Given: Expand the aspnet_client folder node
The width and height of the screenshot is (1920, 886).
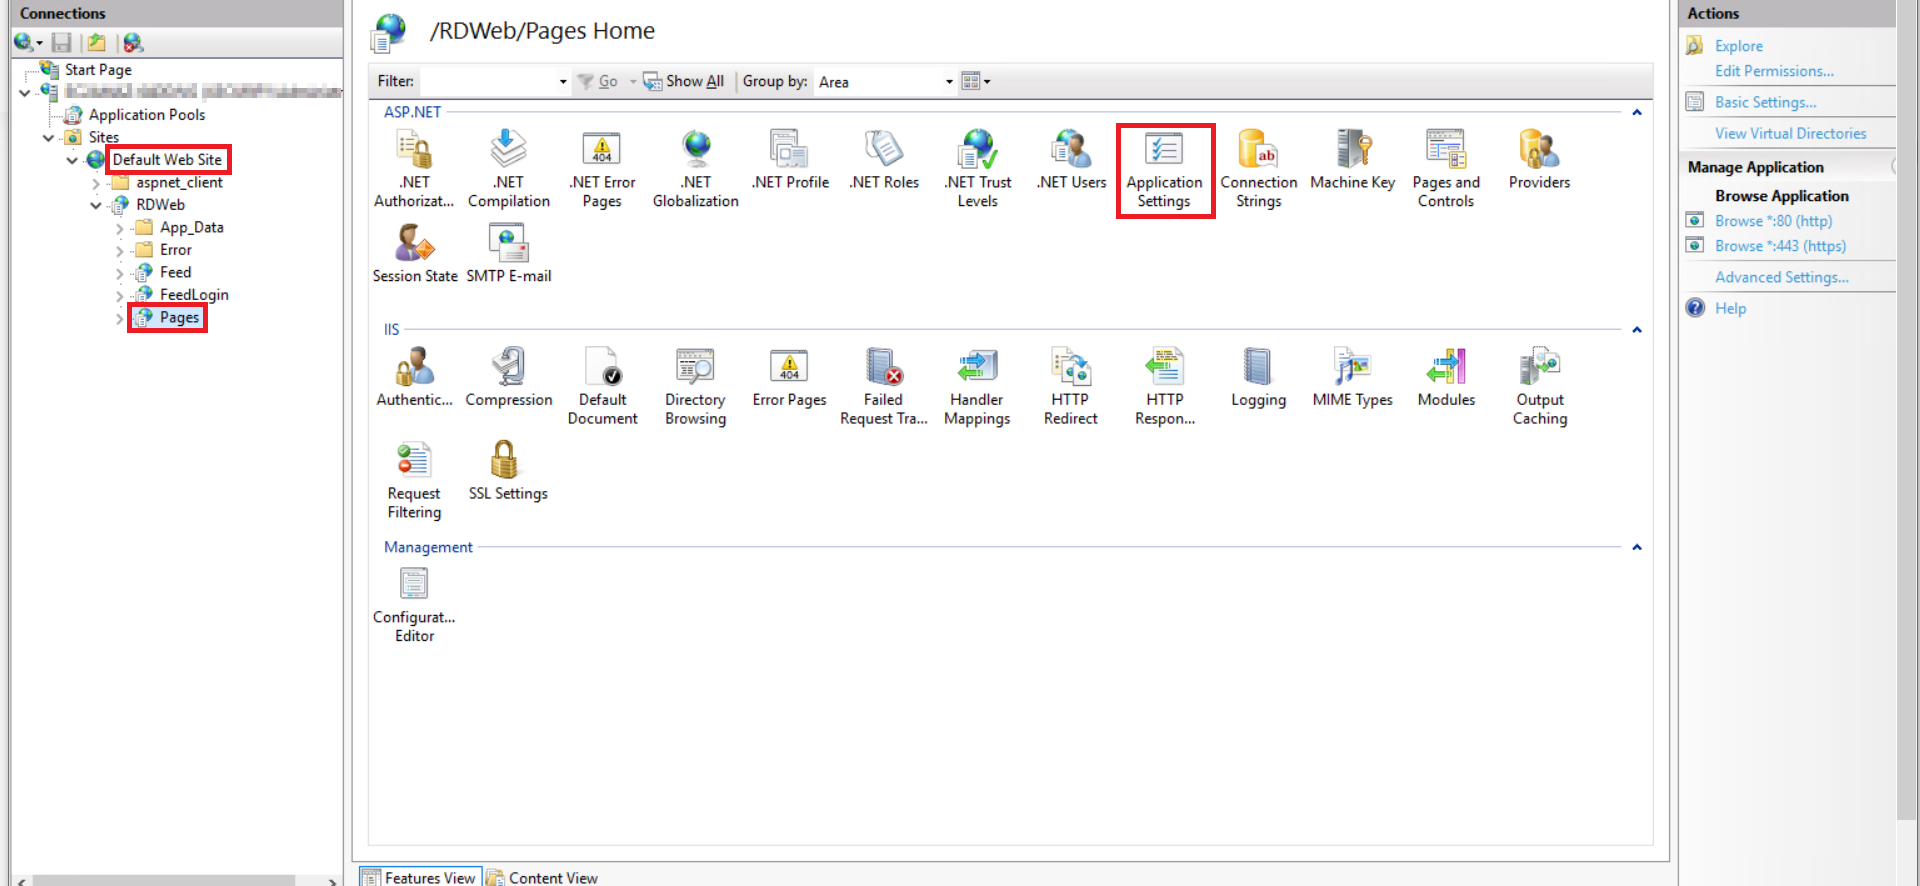Looking at the screenshot, I should tap(96, 183).
